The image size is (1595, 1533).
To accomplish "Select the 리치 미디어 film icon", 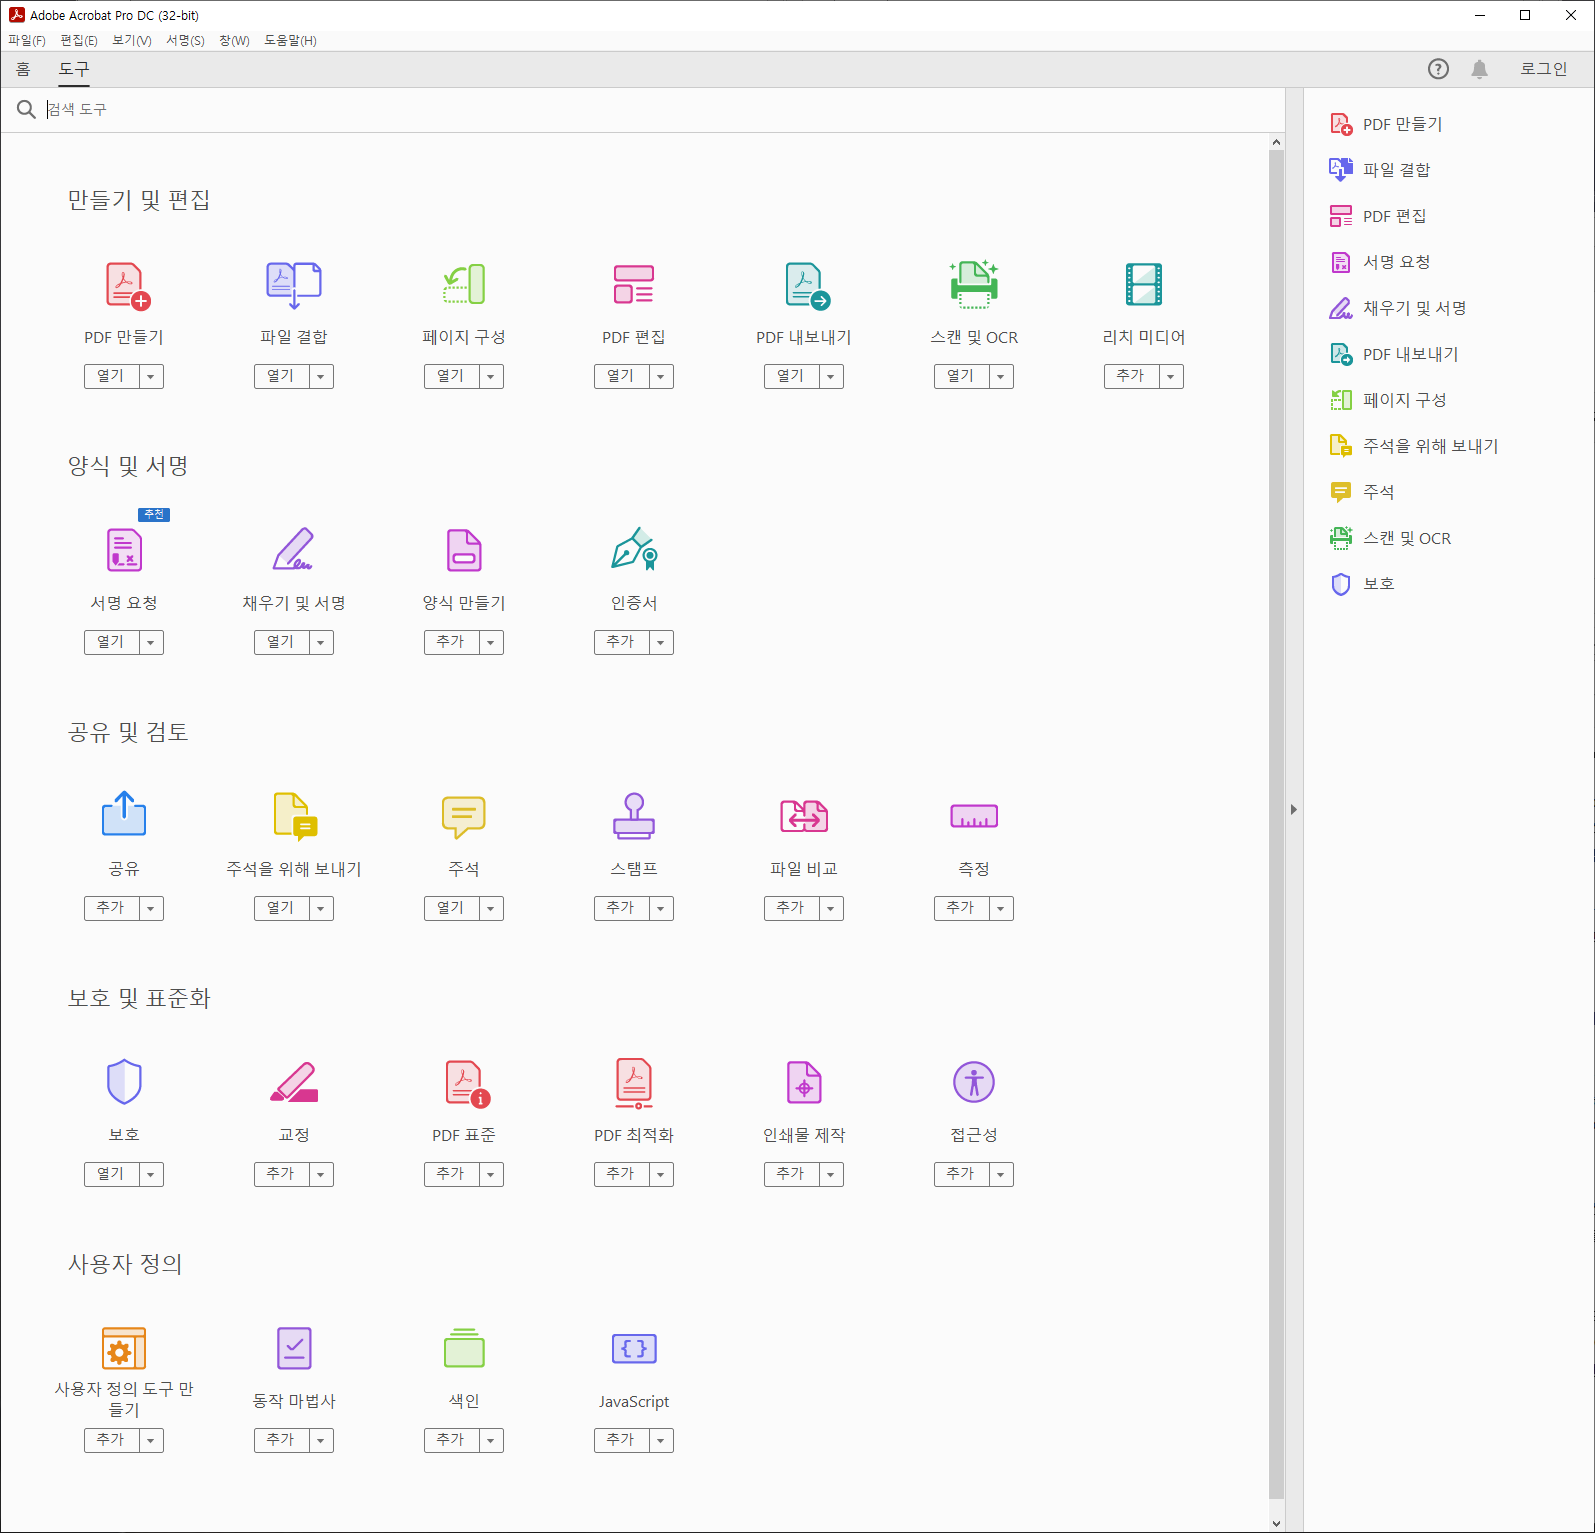I will (1144, 285).
